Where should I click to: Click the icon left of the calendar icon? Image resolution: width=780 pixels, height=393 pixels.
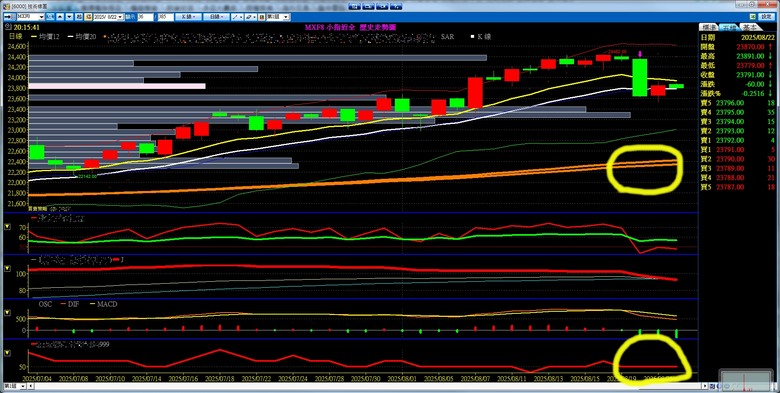[x=79, y=17]
